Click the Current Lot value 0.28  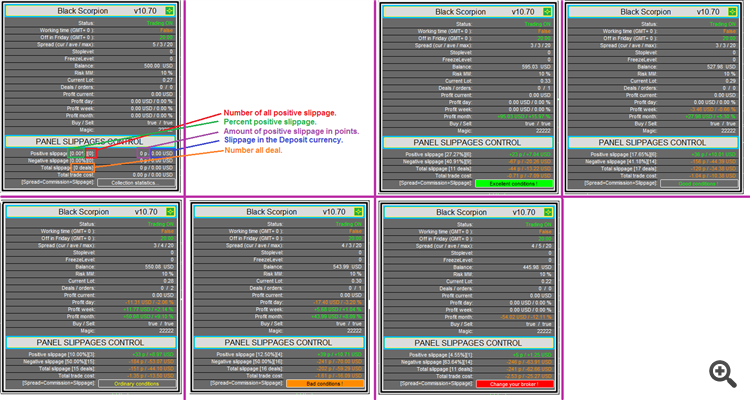pos(169,281)
